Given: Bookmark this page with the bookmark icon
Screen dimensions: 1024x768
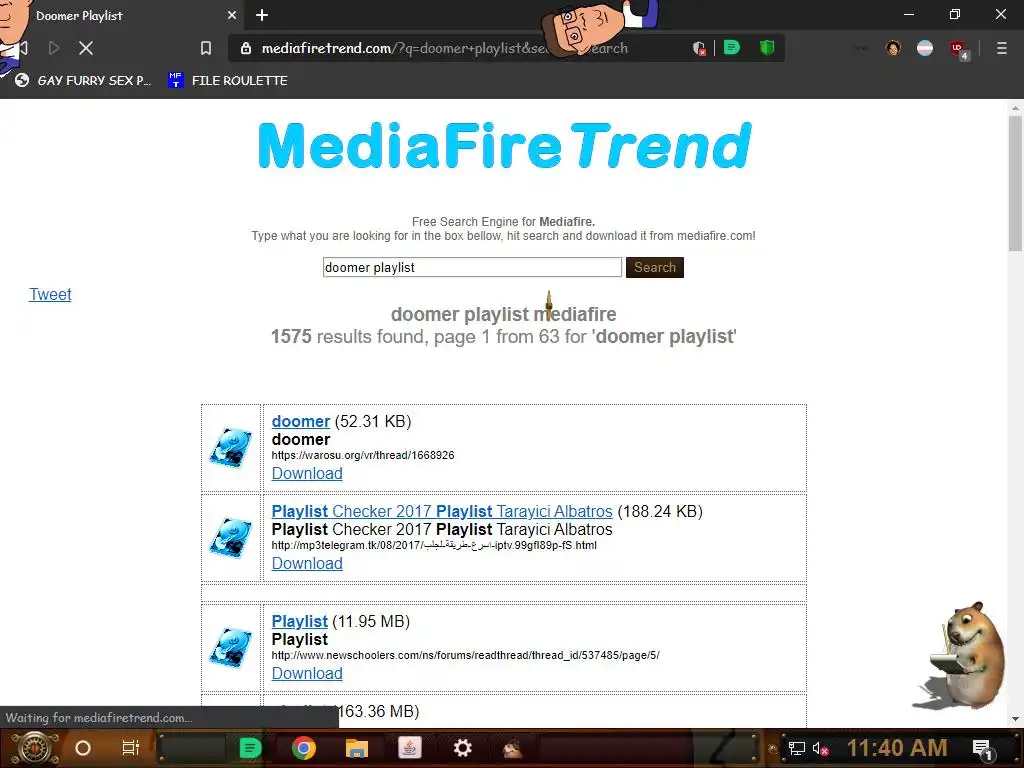Looking at the screenshot, I should (x=206, y=48).
